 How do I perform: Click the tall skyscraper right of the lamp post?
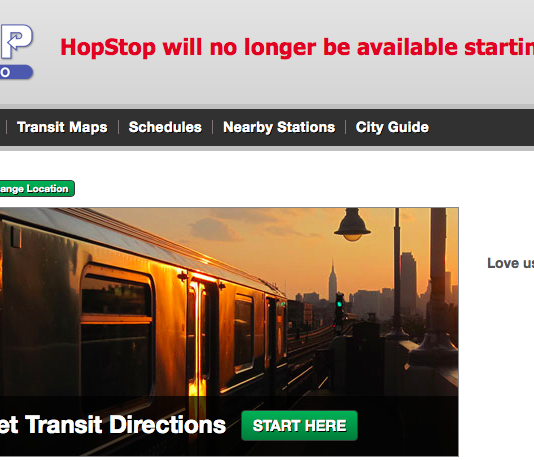tap(409, 284)
